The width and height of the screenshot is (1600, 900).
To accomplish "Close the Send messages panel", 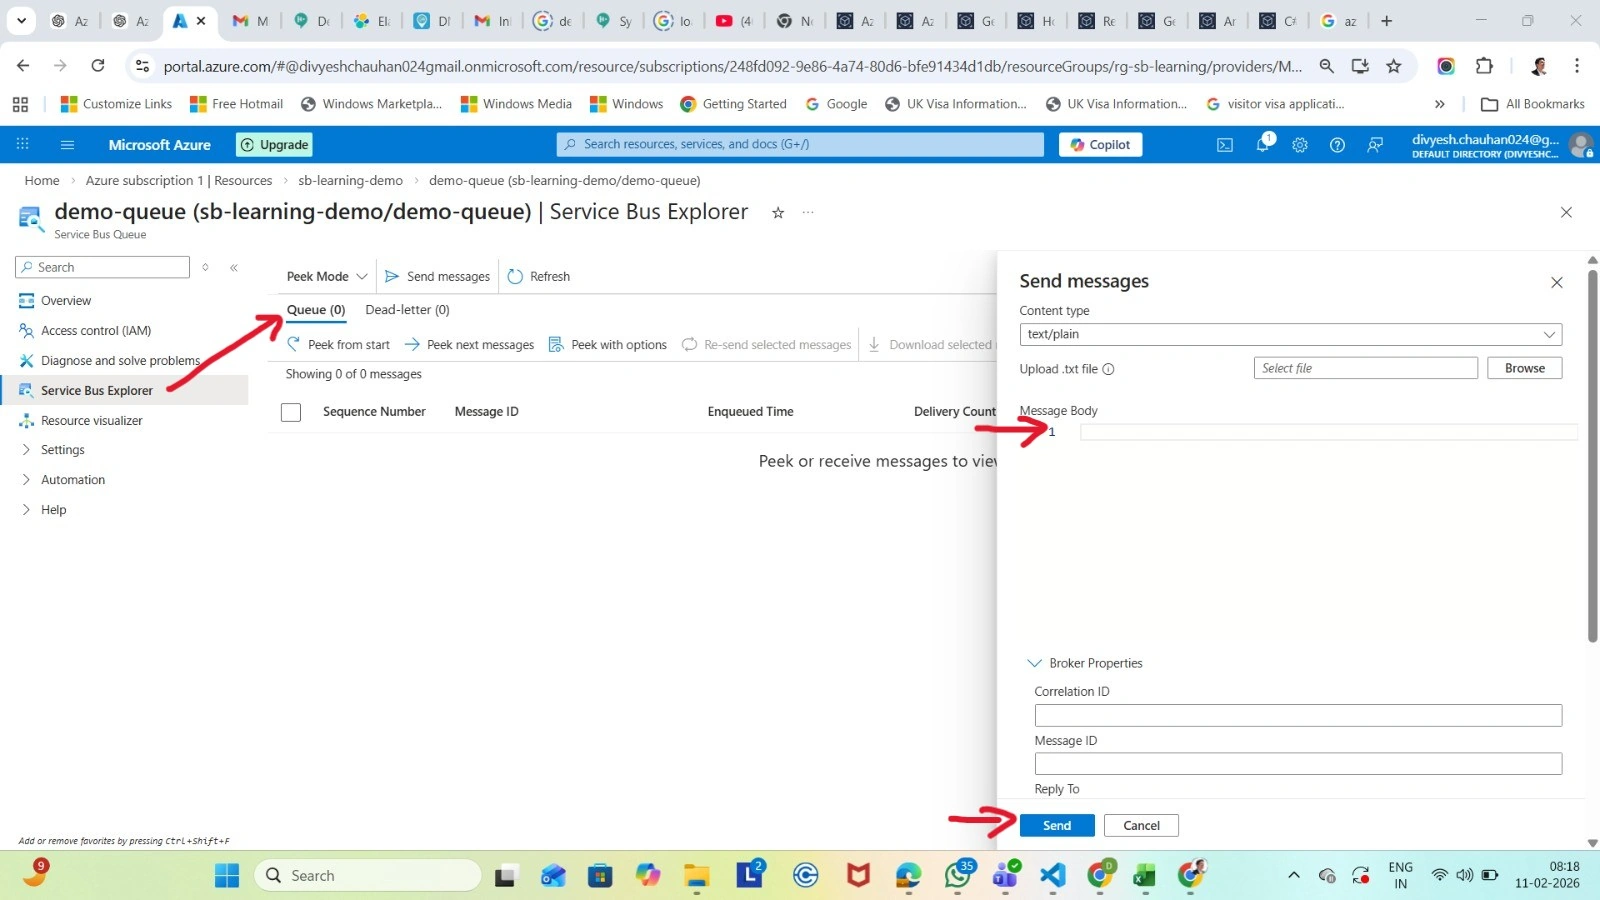I will click(1557, 283).
